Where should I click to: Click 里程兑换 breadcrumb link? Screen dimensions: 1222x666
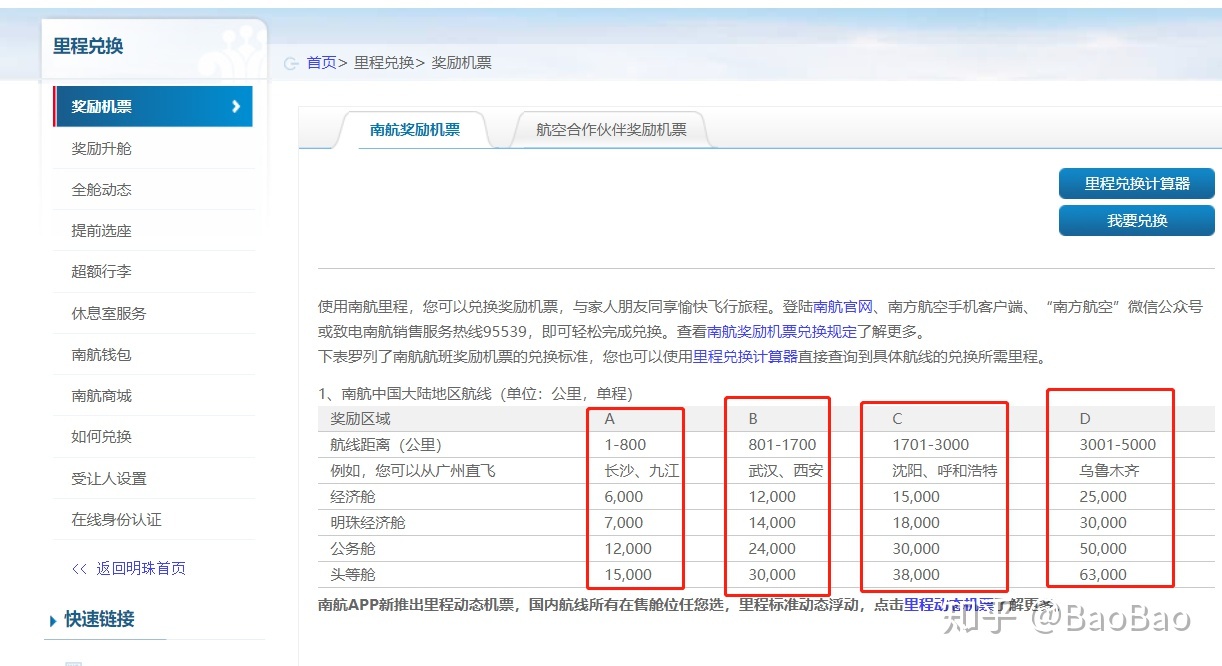(383, 63)
